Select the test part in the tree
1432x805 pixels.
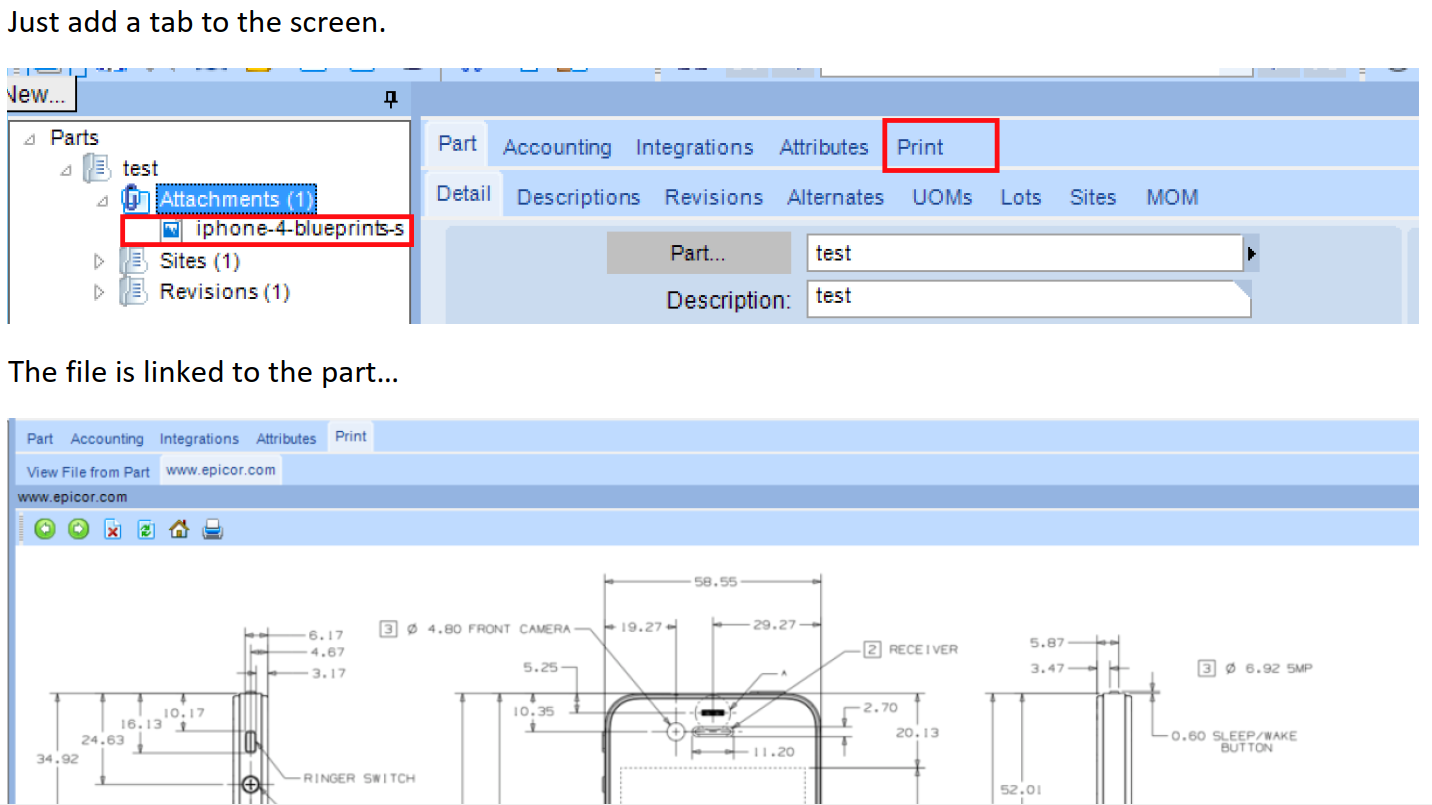140,169
